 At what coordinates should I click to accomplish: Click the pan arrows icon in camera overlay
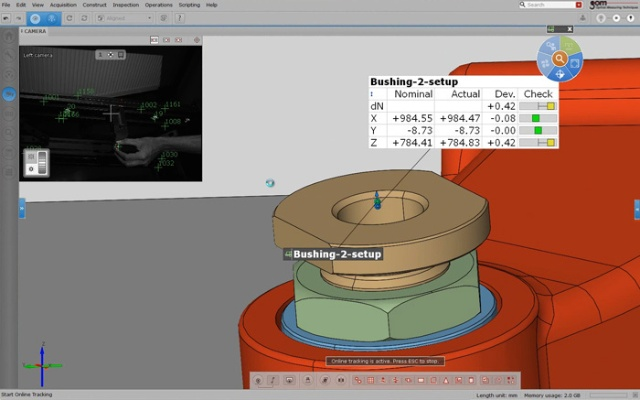click(x=110, y=54)
